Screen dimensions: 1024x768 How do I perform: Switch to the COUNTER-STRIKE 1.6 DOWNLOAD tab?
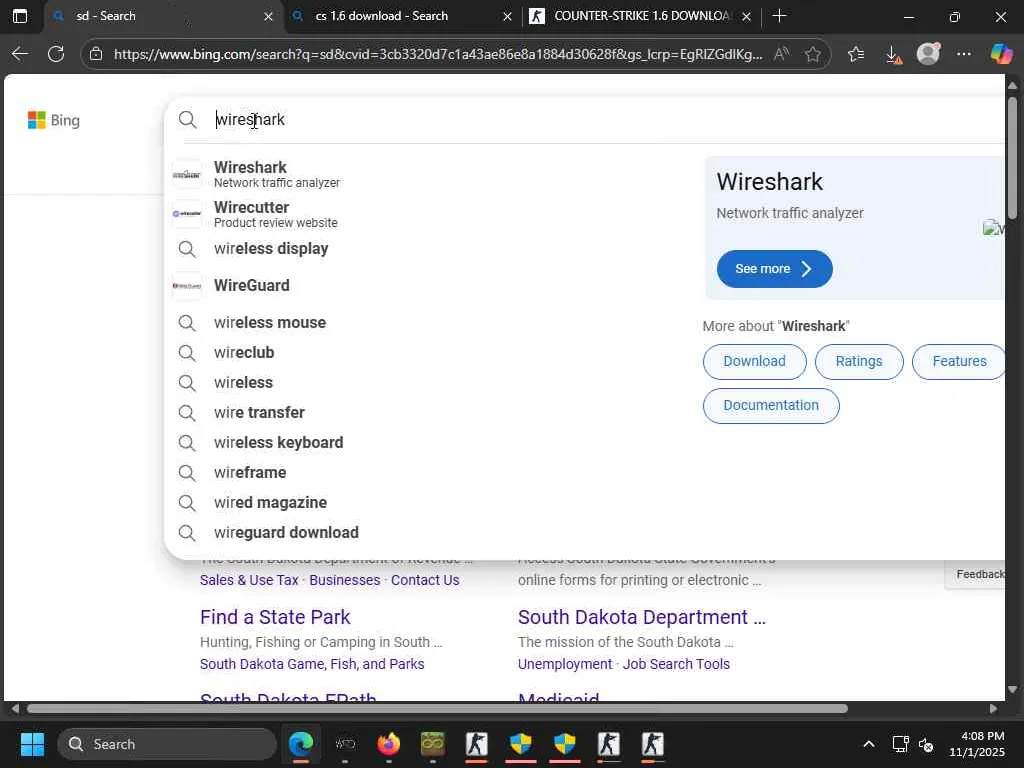coord(642,16)
